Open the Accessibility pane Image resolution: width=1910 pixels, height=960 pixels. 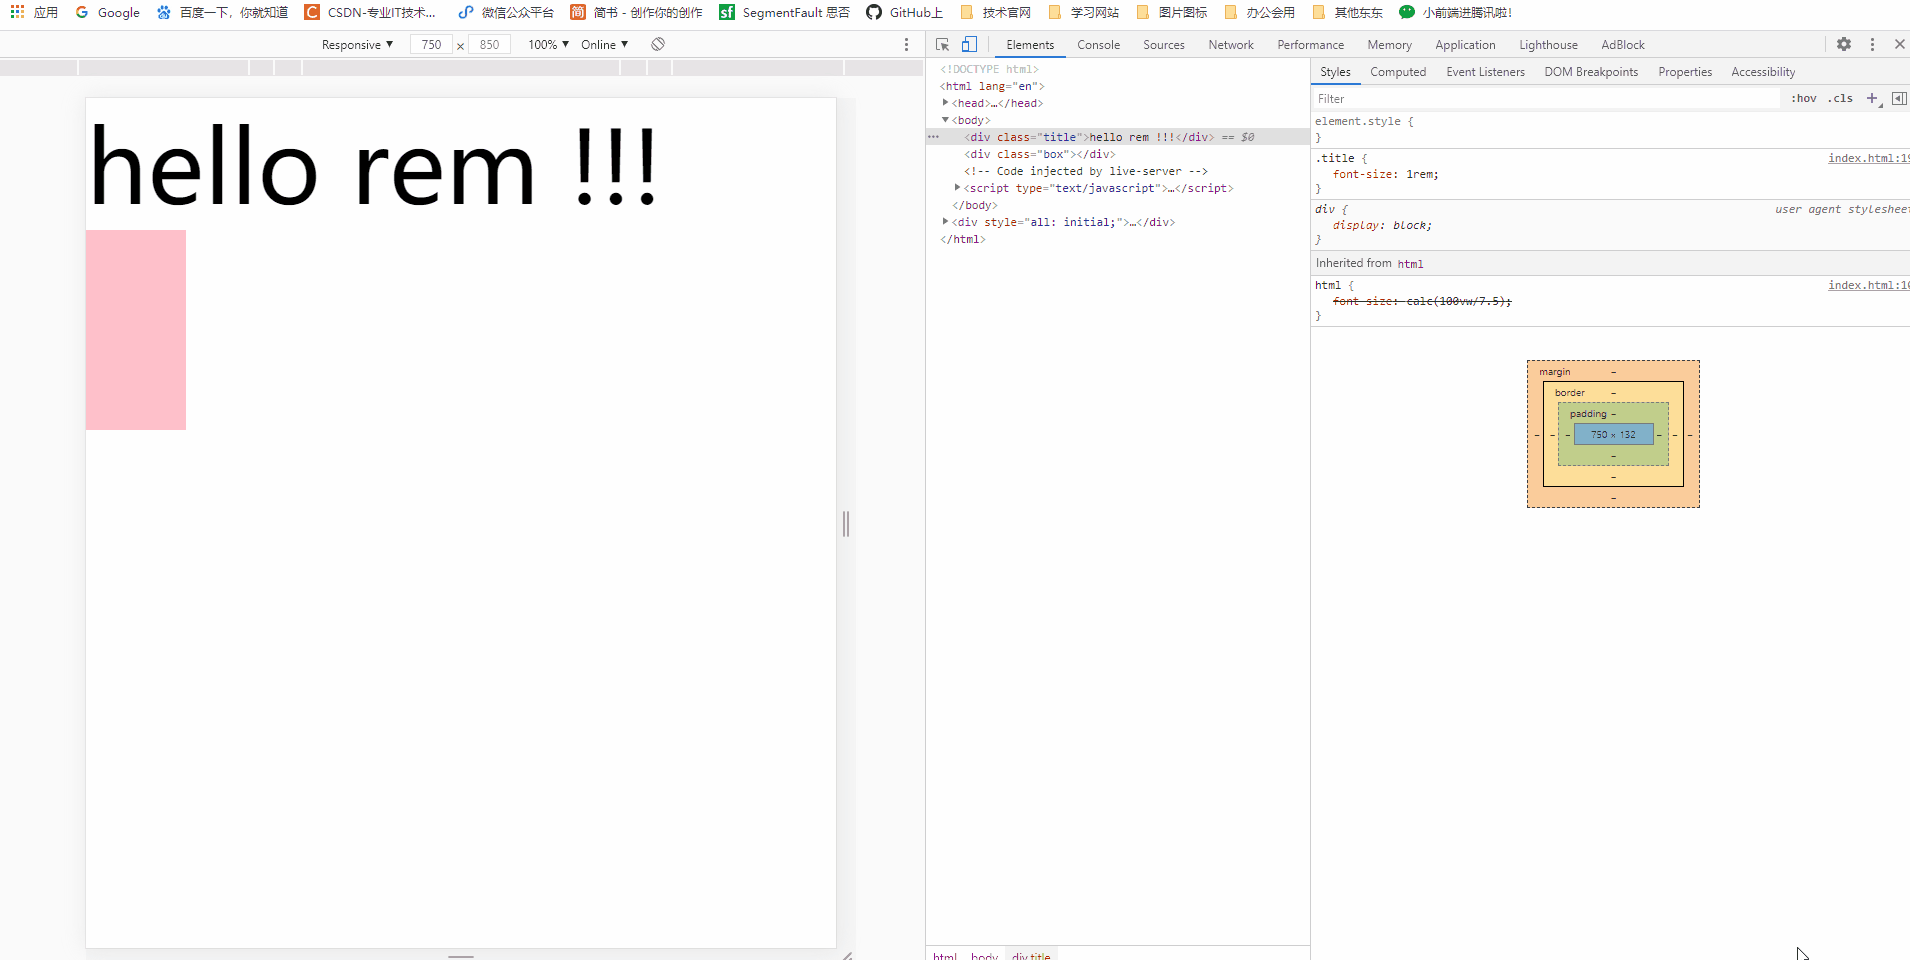(x=1763, y=72)
